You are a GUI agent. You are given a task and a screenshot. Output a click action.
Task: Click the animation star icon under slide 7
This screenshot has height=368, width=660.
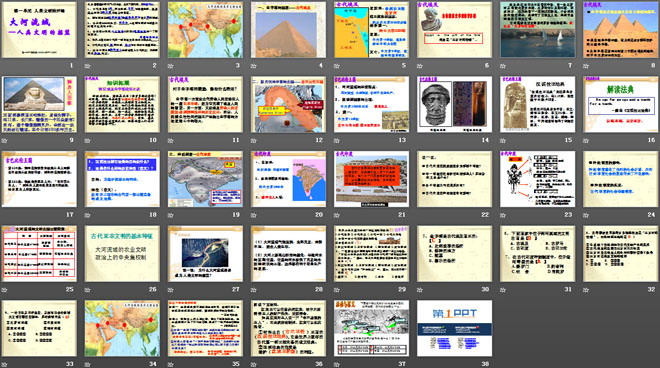(x=503, y=66)
